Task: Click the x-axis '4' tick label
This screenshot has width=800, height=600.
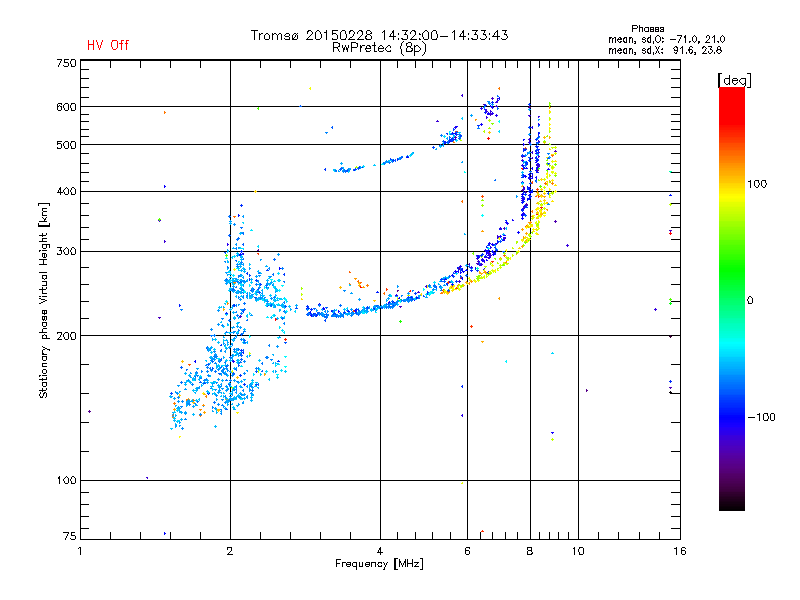Action: 380,551
